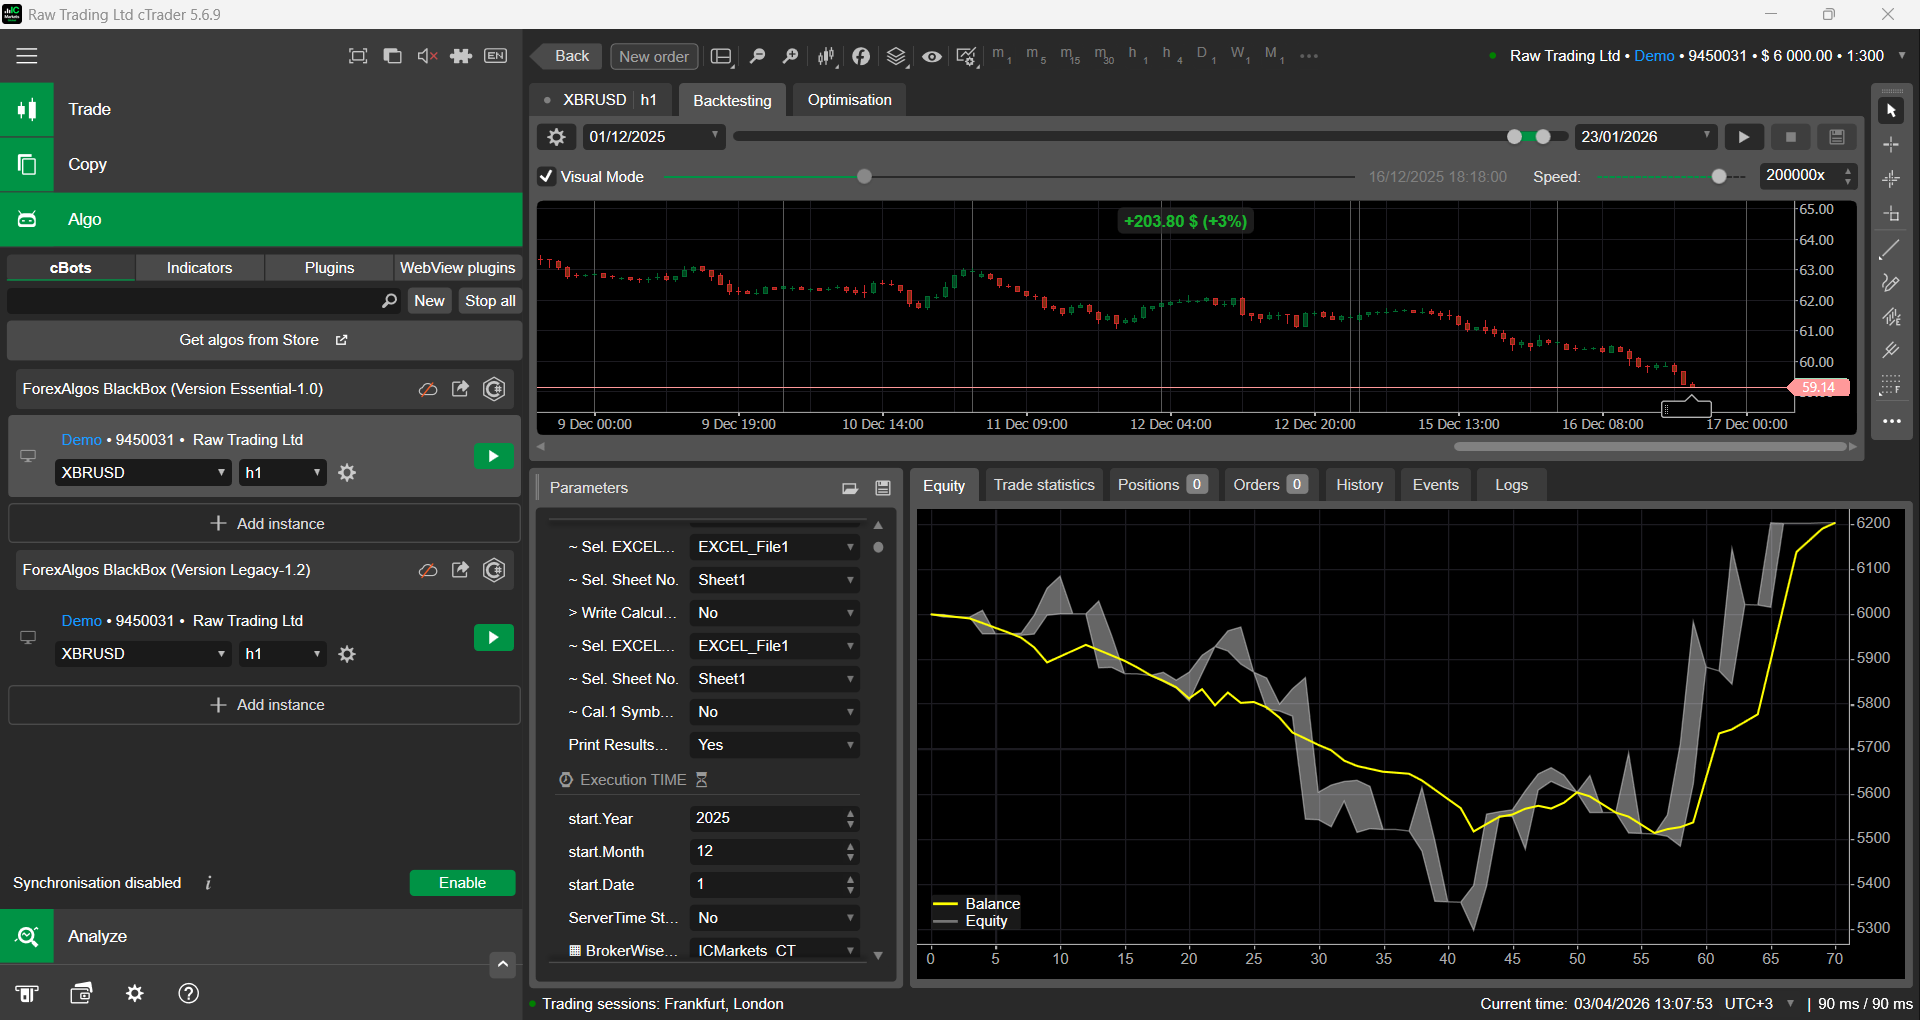Screen dimensions: 1920x1020
Task: Switch to the Optimisation tab
Action: (849, 100)
